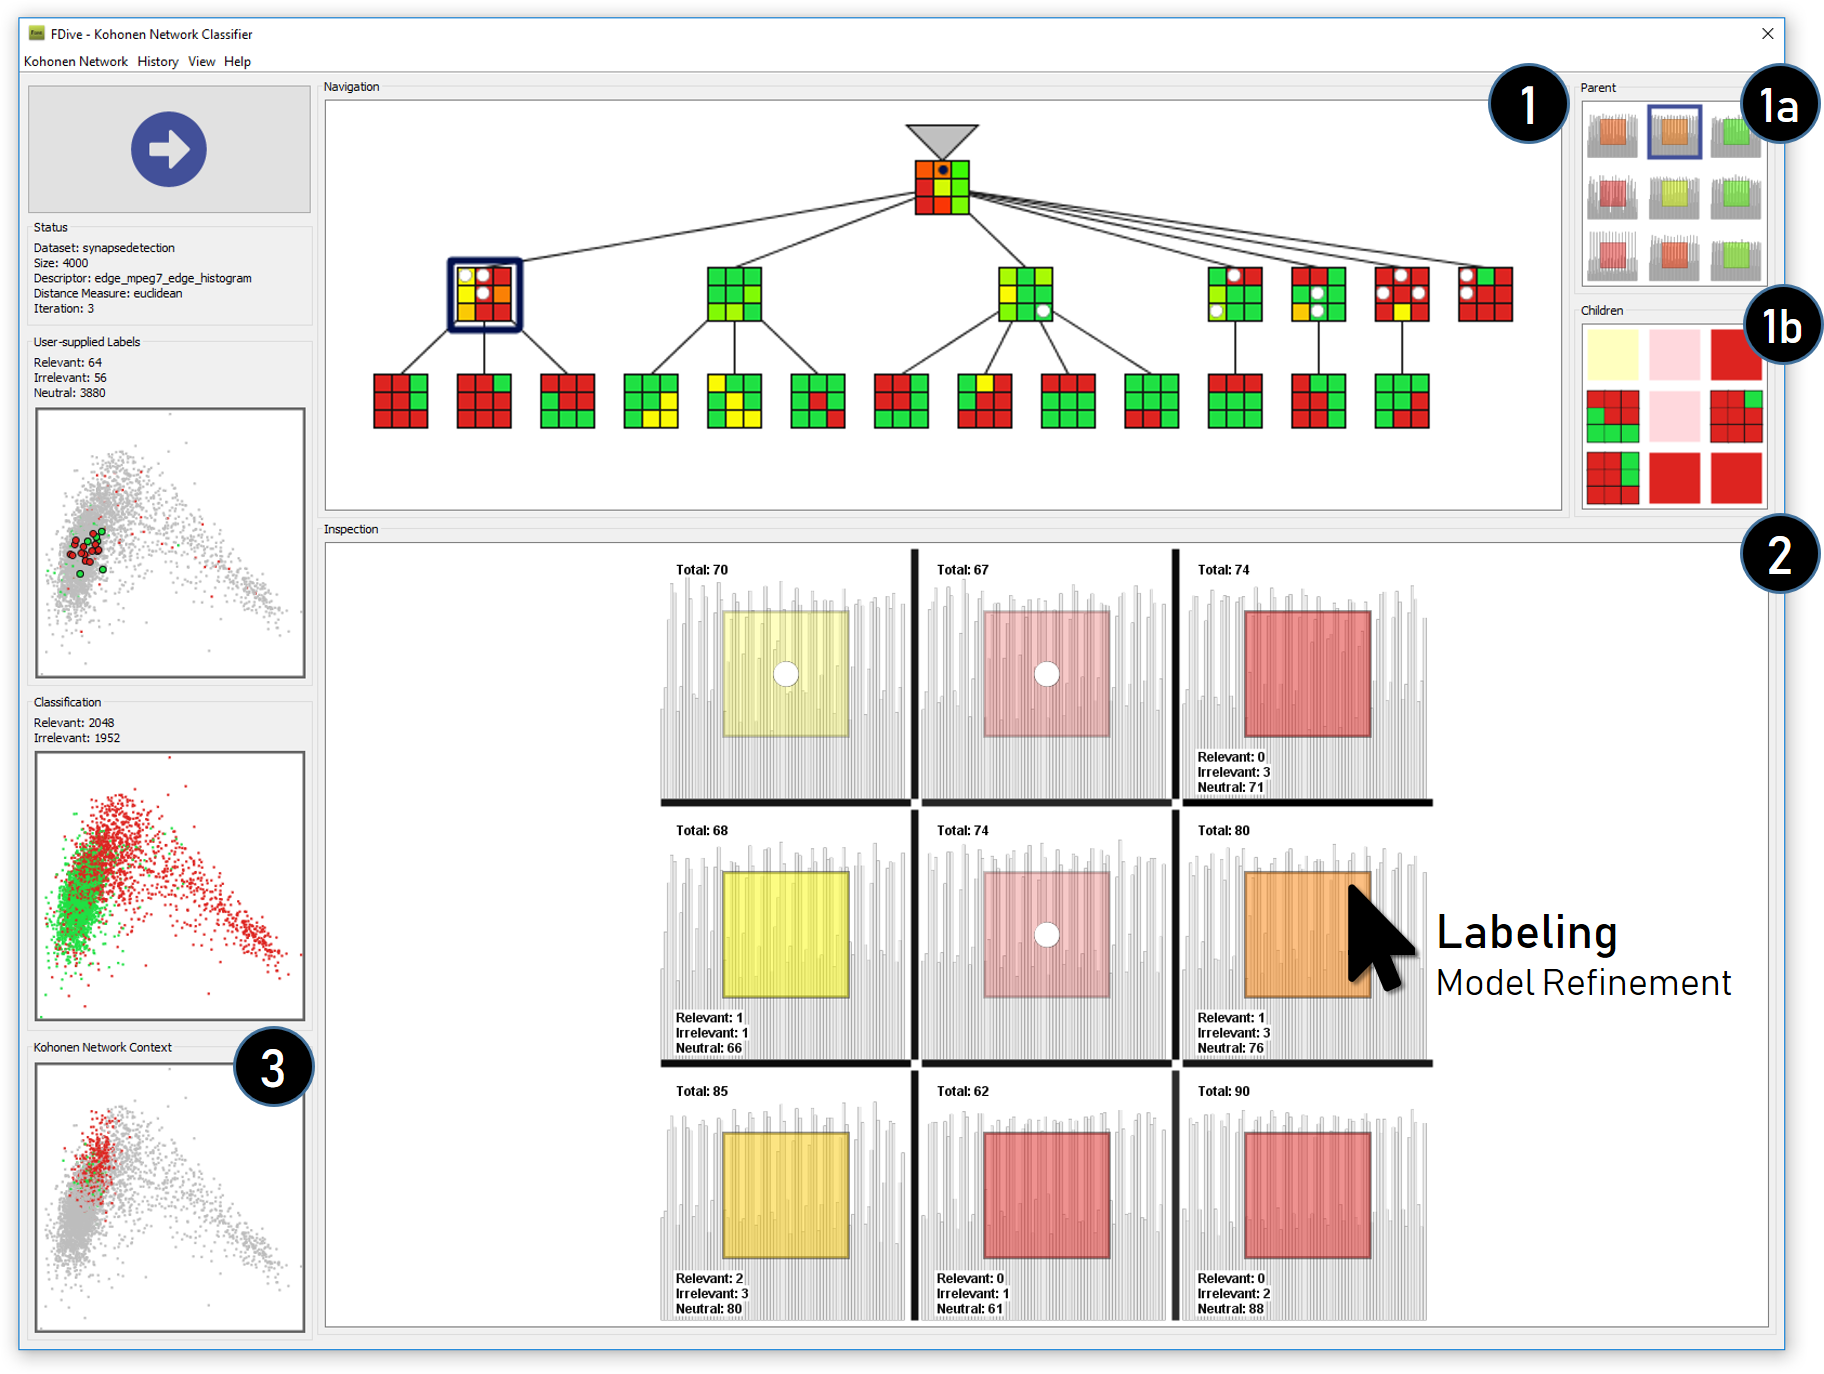Select the middle-left green-red grid Children tile
The width and height of the screenshot is (1824, 1374).
point(1613,416)
